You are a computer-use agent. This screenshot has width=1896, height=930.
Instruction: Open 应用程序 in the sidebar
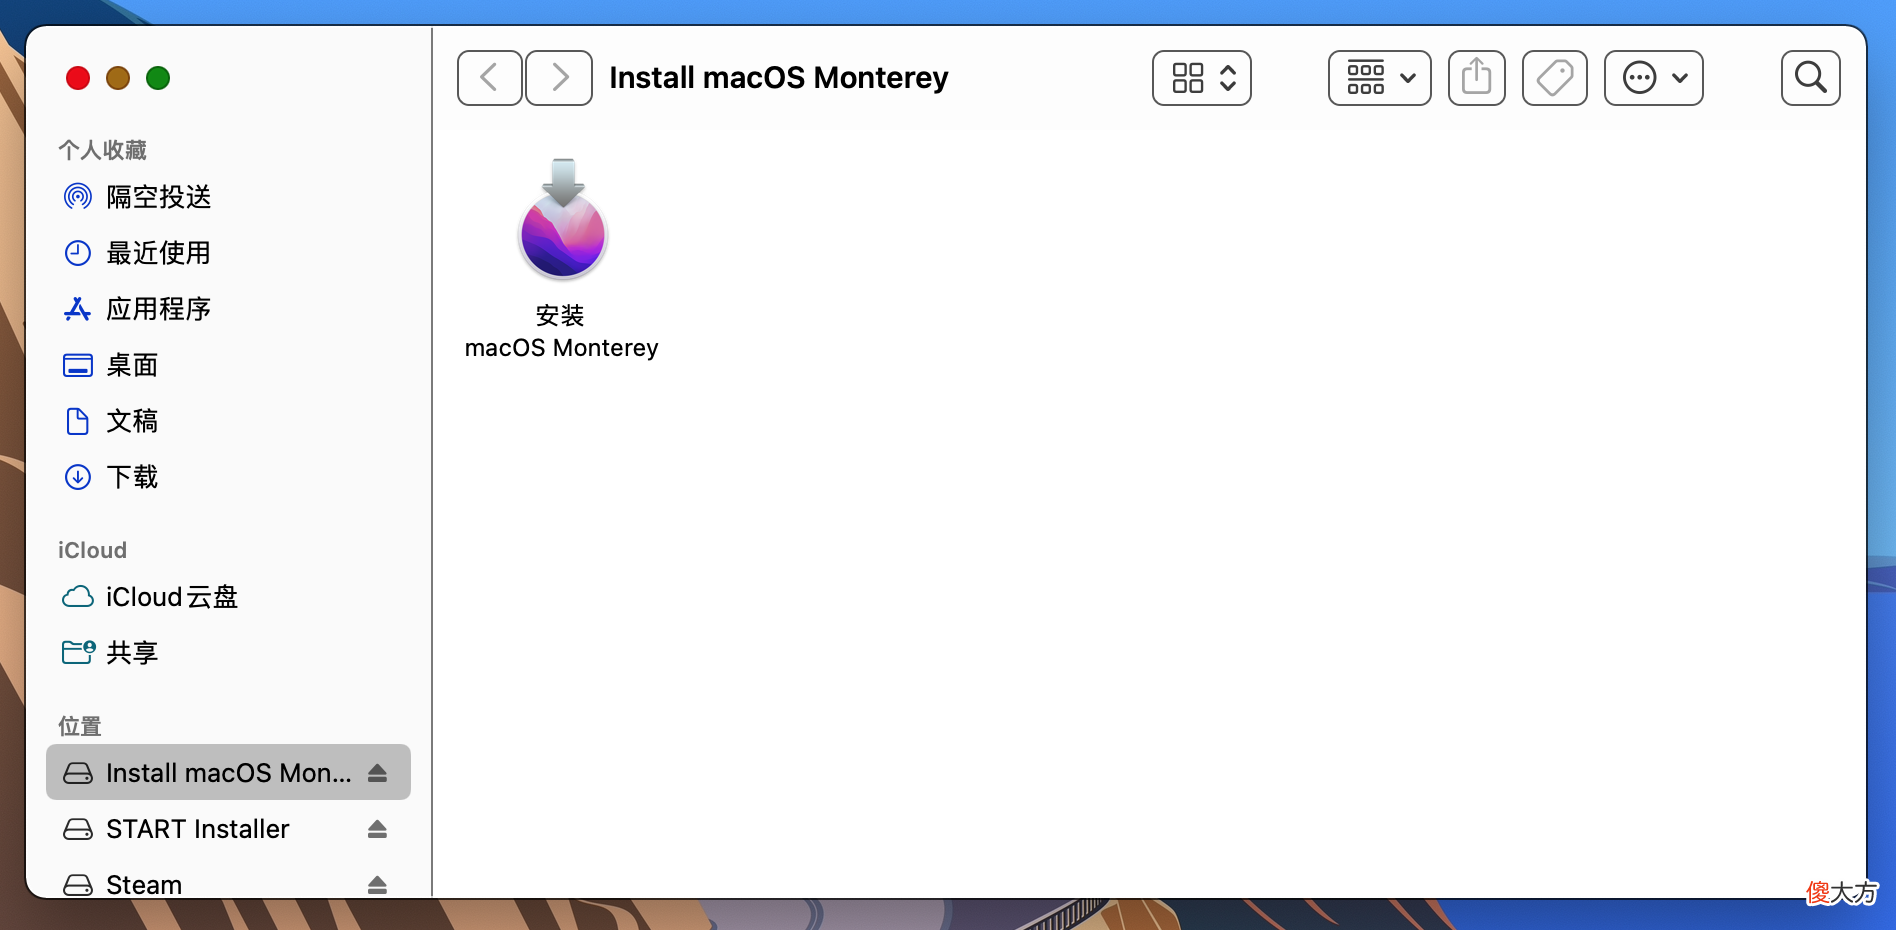point(228,309)
